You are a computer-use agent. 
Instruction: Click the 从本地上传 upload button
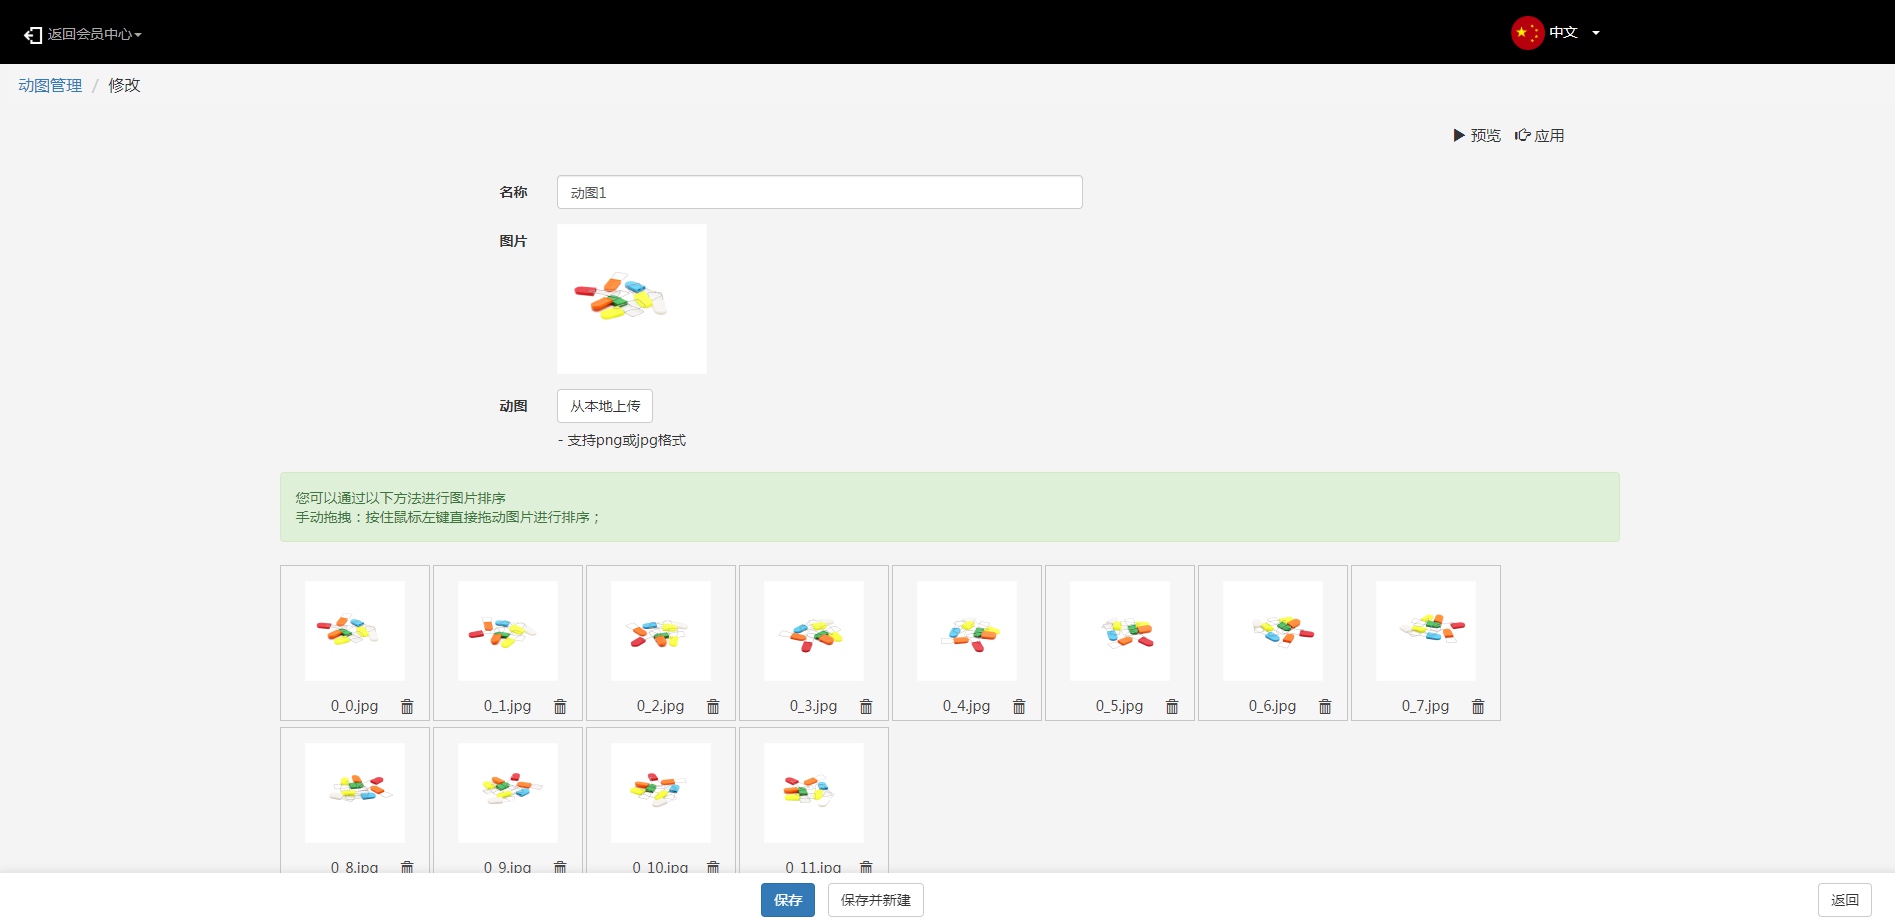pos(604,406)
